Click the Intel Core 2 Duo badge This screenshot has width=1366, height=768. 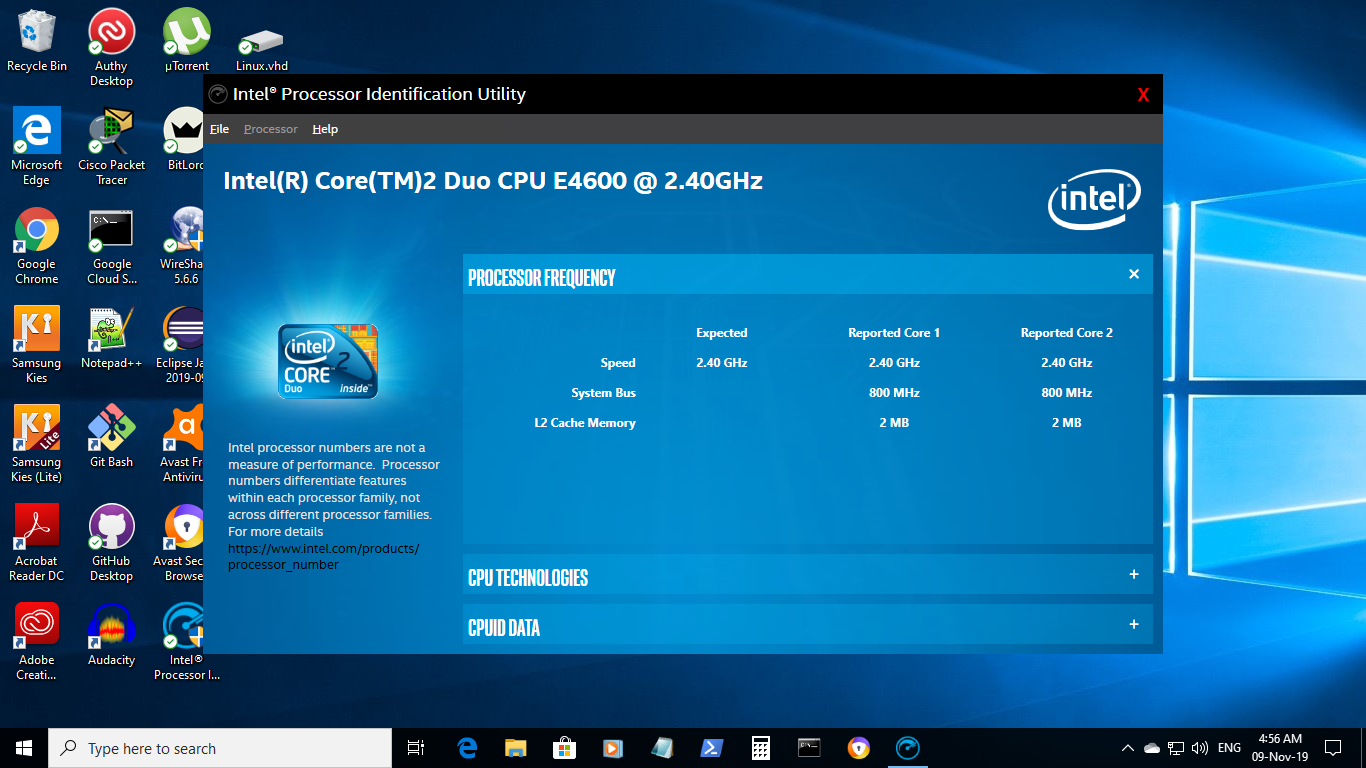pos(328,361)
